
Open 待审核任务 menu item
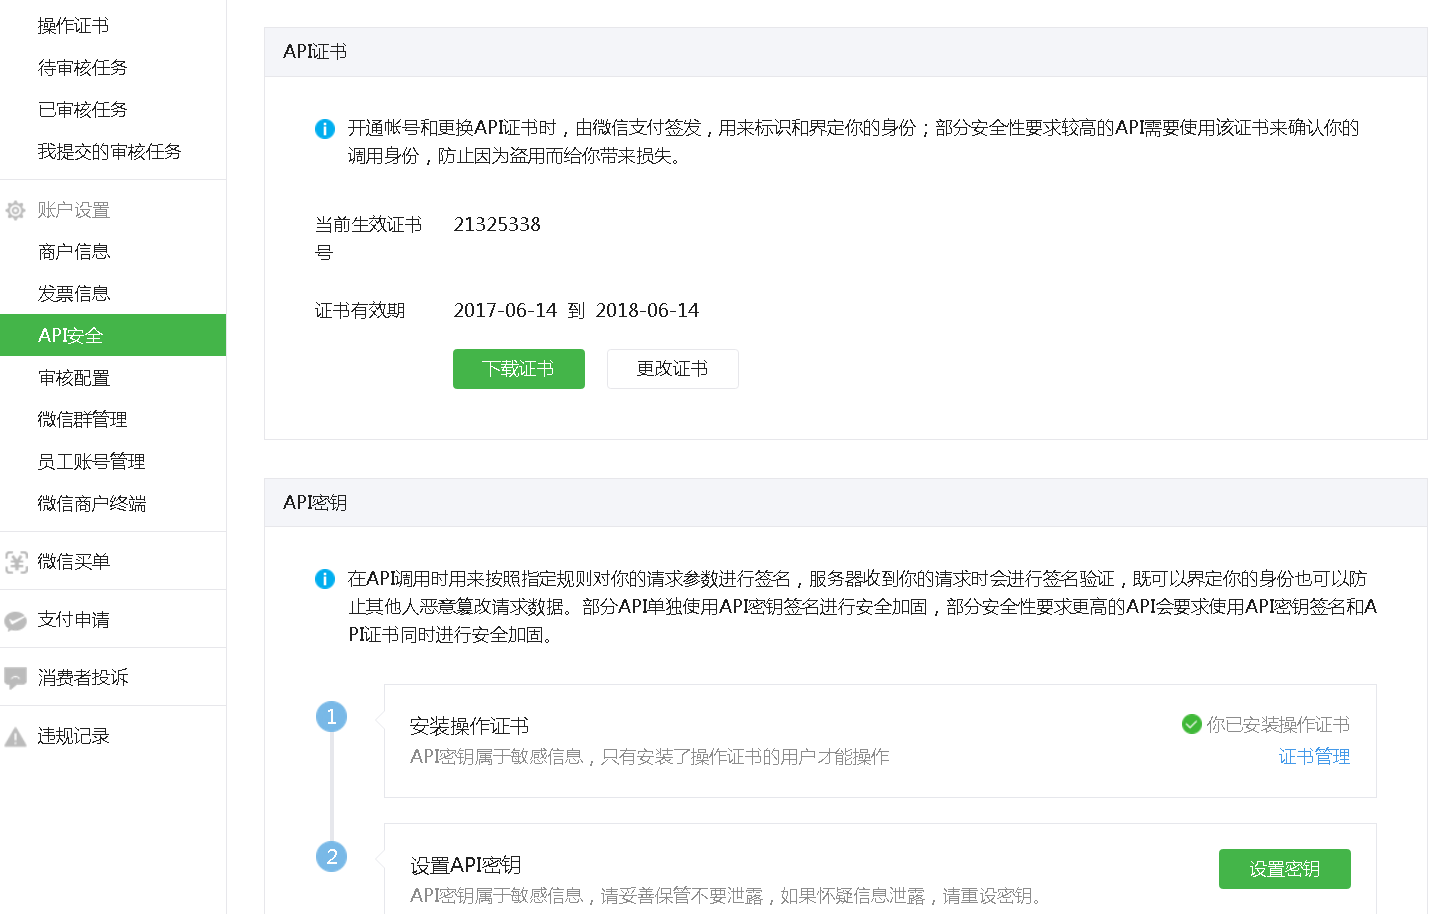[82, 68]
